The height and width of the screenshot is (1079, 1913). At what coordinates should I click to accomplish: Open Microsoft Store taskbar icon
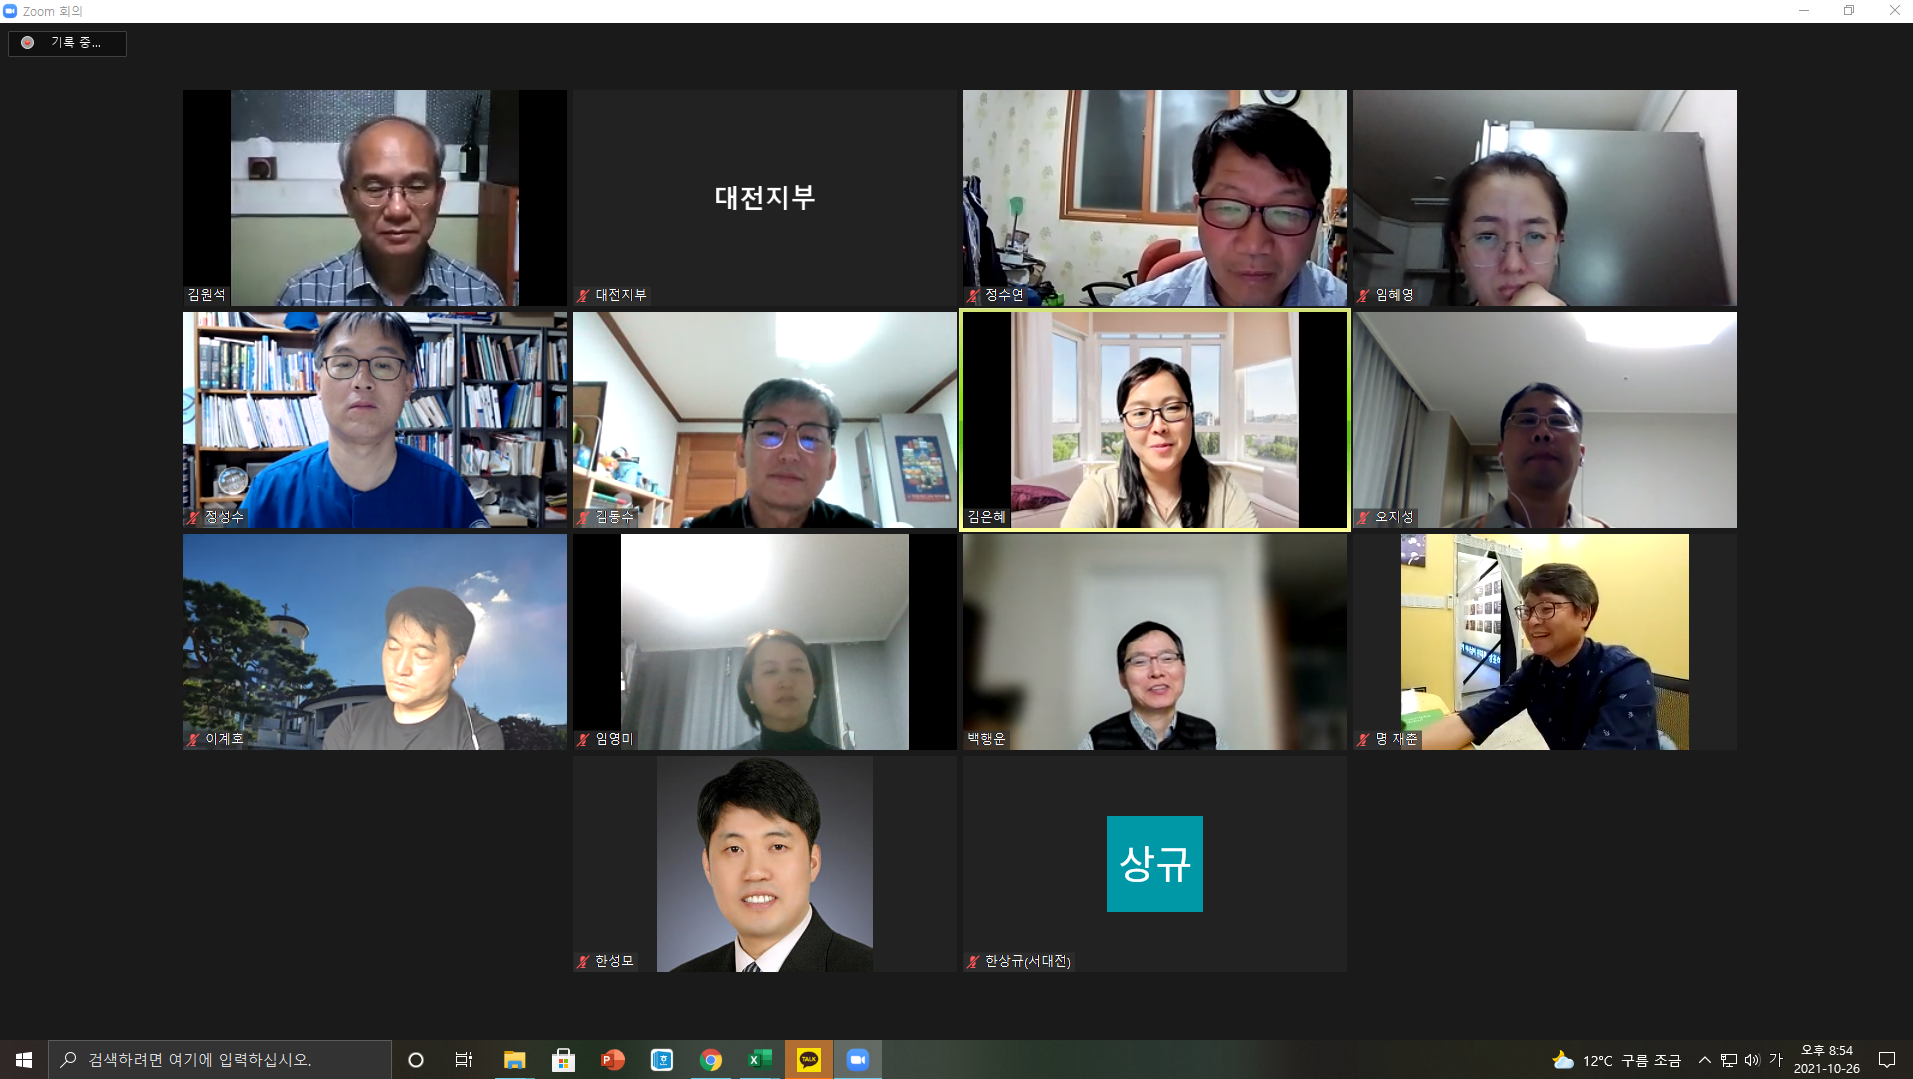pyautogui.click(x=563, y=1060)
